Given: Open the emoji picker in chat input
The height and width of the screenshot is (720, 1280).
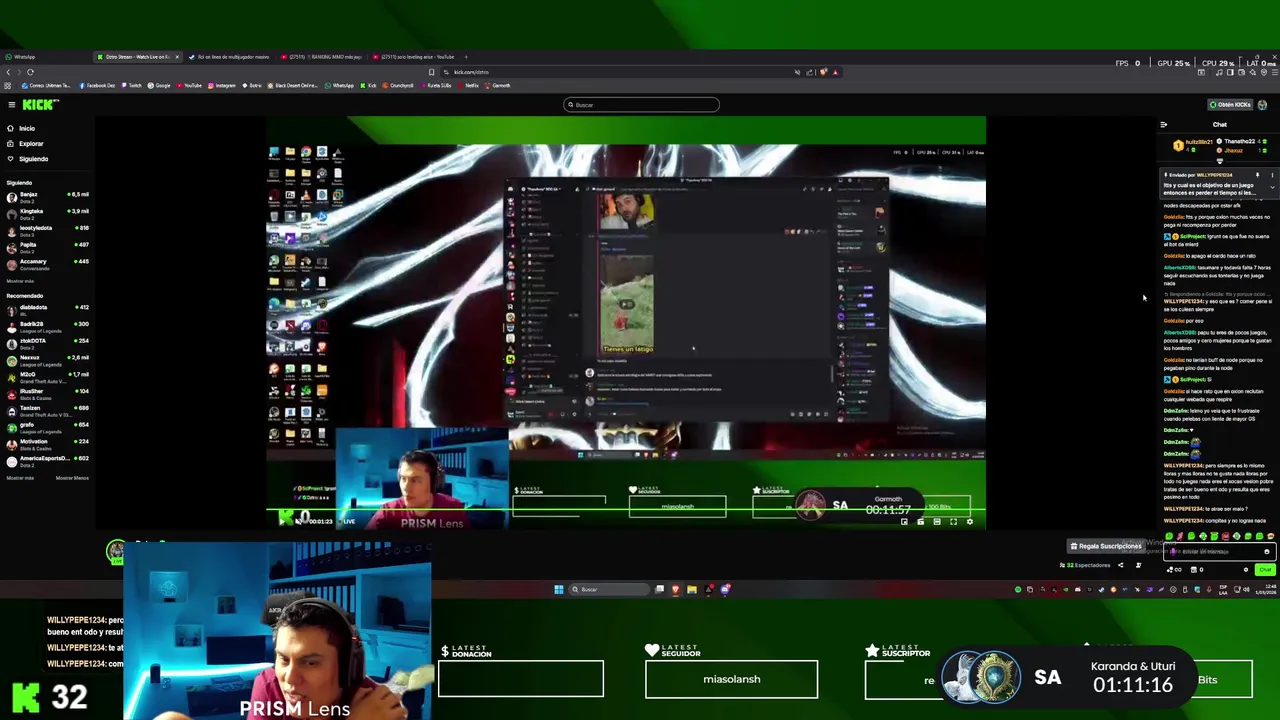Looking at the screenshot, I should [1266, 552].
